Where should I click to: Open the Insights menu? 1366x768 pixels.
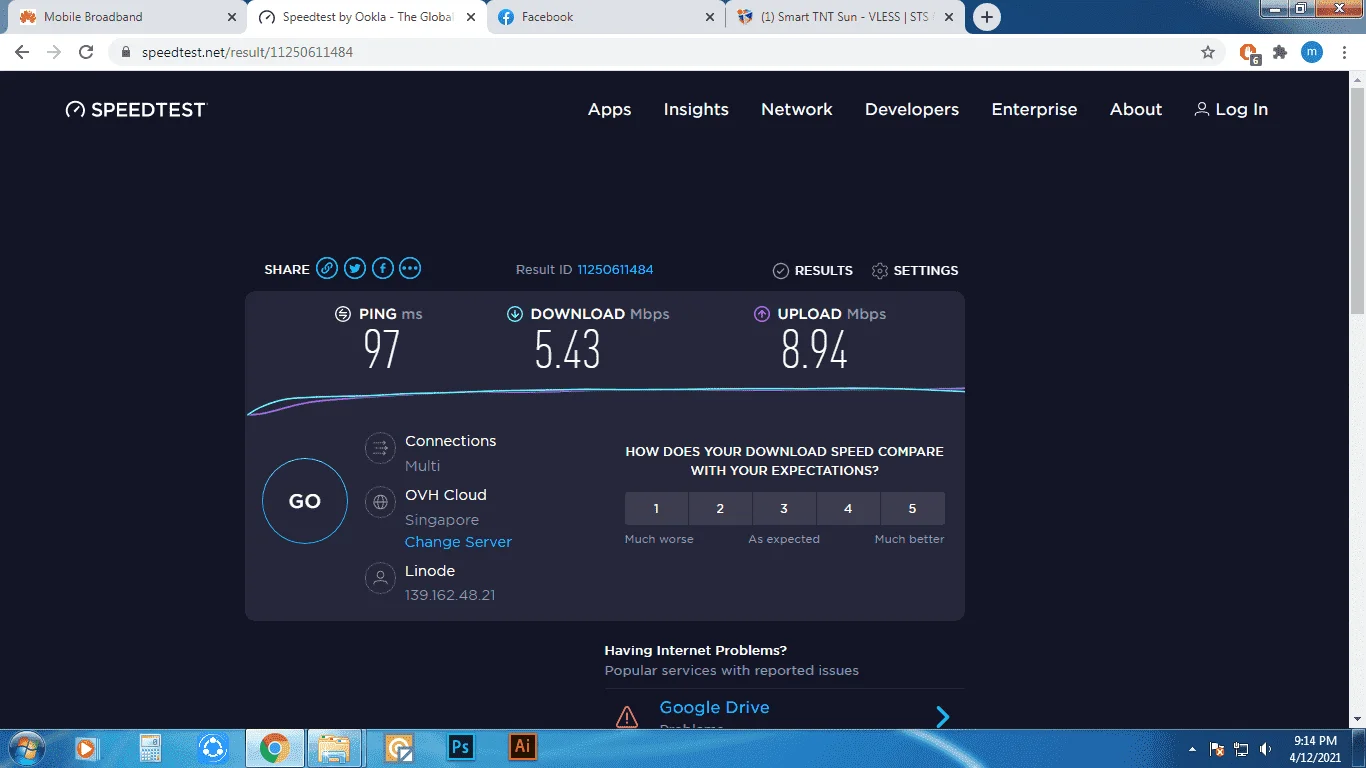tap(696, 110)
